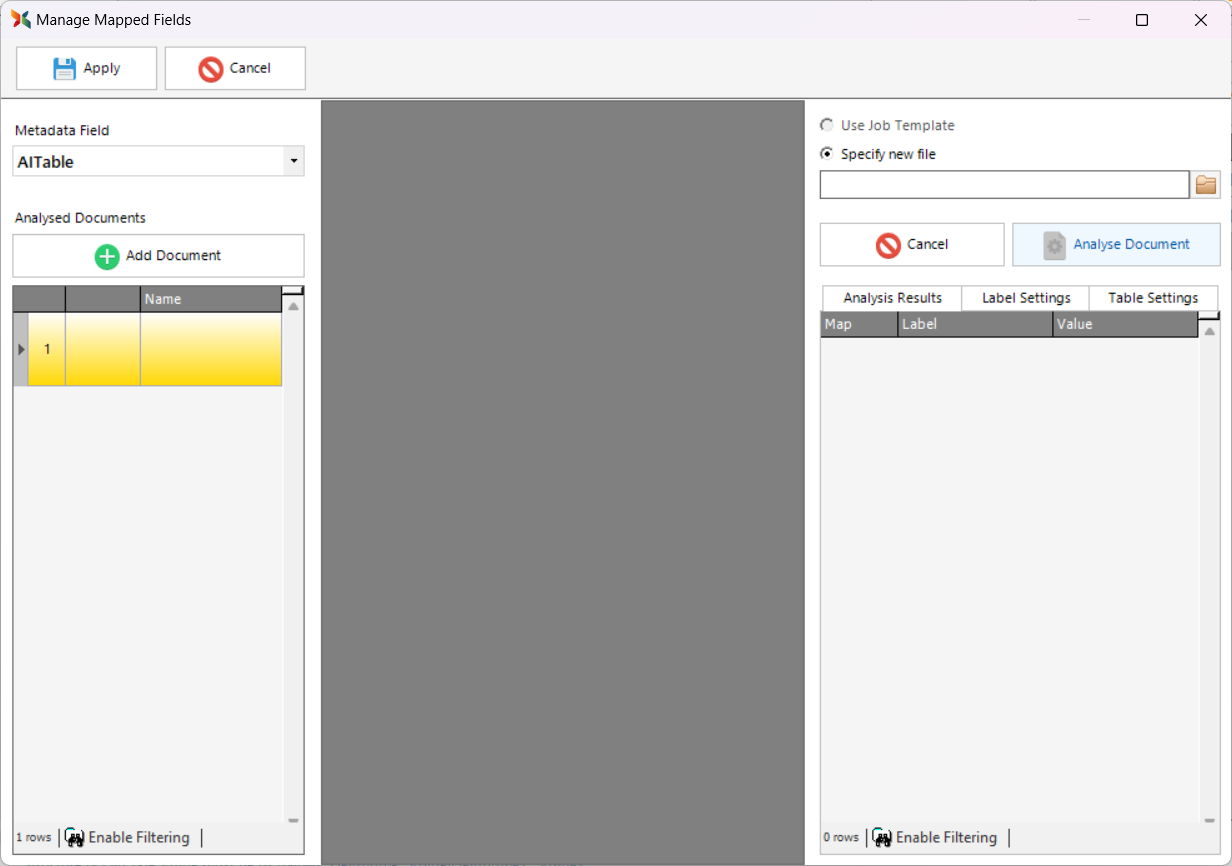The height and width of the screenshot is (866, 1232).
Task: Click Cancel next to Analyse Document
Action: pyautogui.click(x=911, y=245)
